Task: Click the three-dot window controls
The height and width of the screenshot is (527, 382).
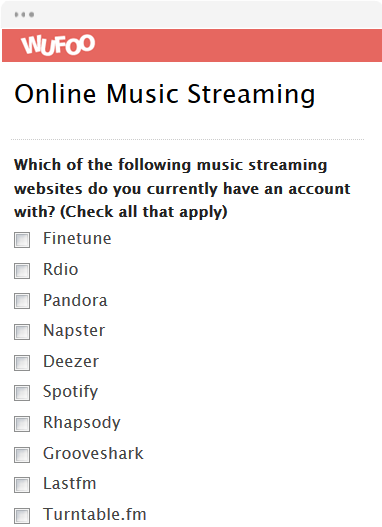Action: click(x=24, y=14)
